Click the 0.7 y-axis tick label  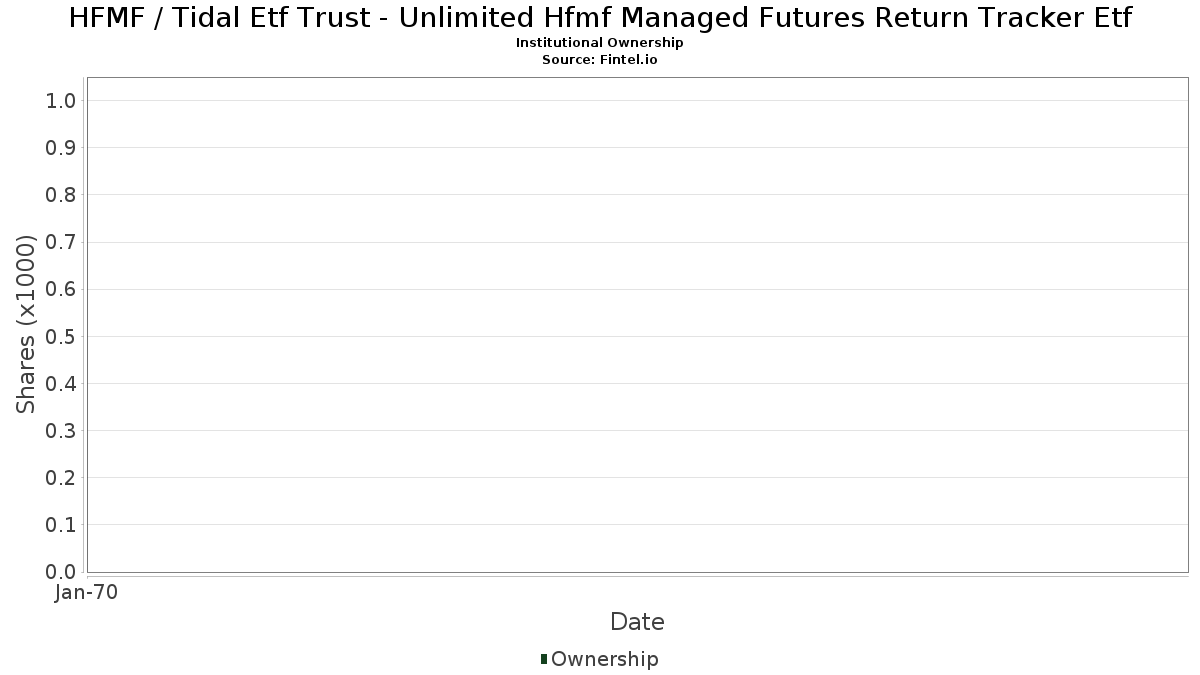coord(61,242)
